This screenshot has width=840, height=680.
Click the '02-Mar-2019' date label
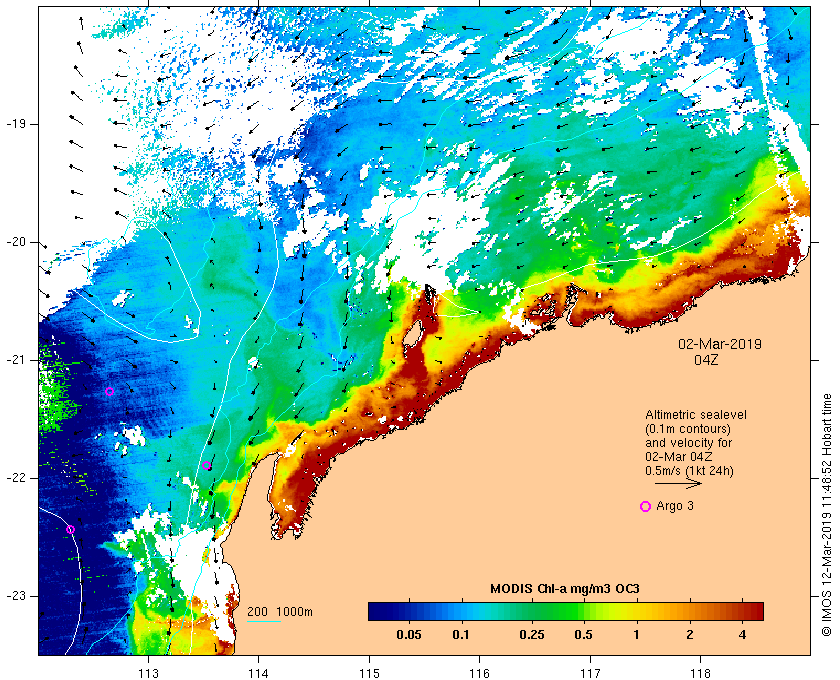point(720,344)
